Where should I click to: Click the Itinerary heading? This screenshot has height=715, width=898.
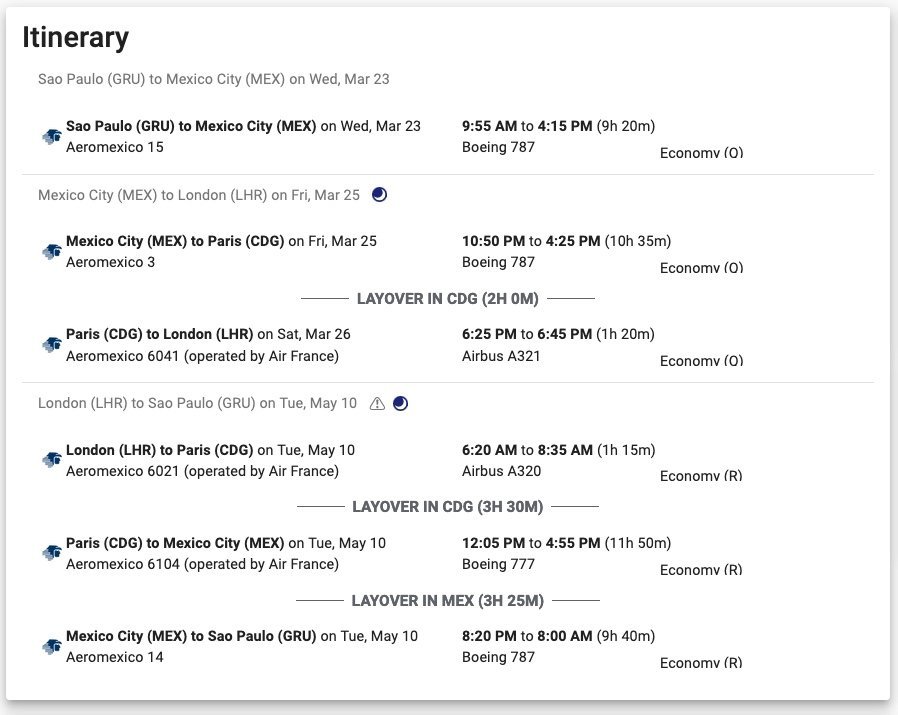pyautogui.click(x=76, y=38)
